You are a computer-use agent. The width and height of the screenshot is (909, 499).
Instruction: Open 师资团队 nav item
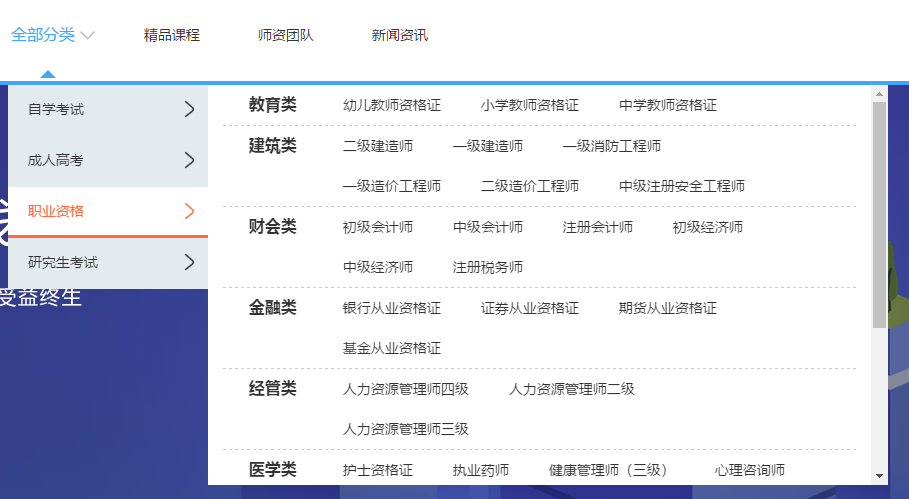coord(286,35)
